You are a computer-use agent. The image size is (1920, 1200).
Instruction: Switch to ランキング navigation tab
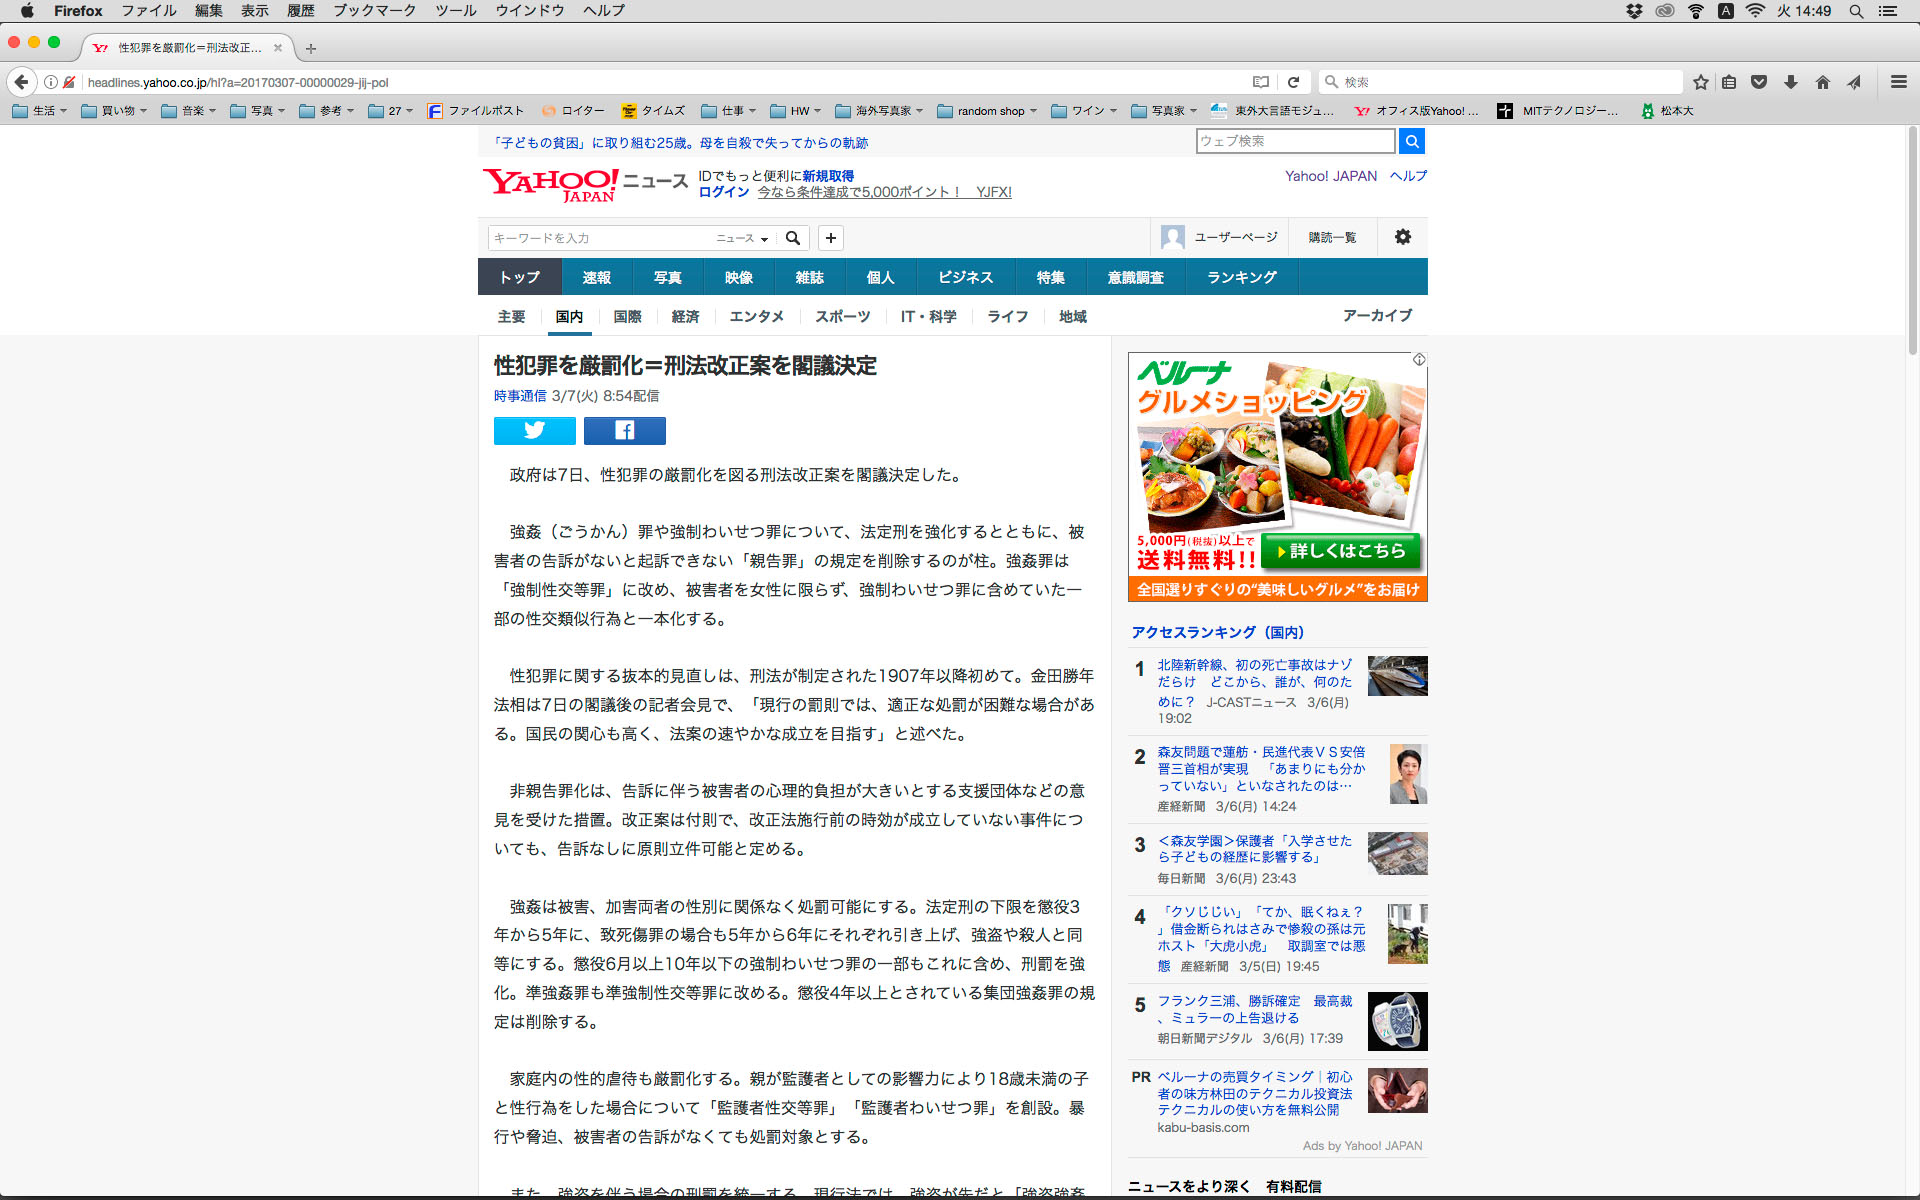1241,277
